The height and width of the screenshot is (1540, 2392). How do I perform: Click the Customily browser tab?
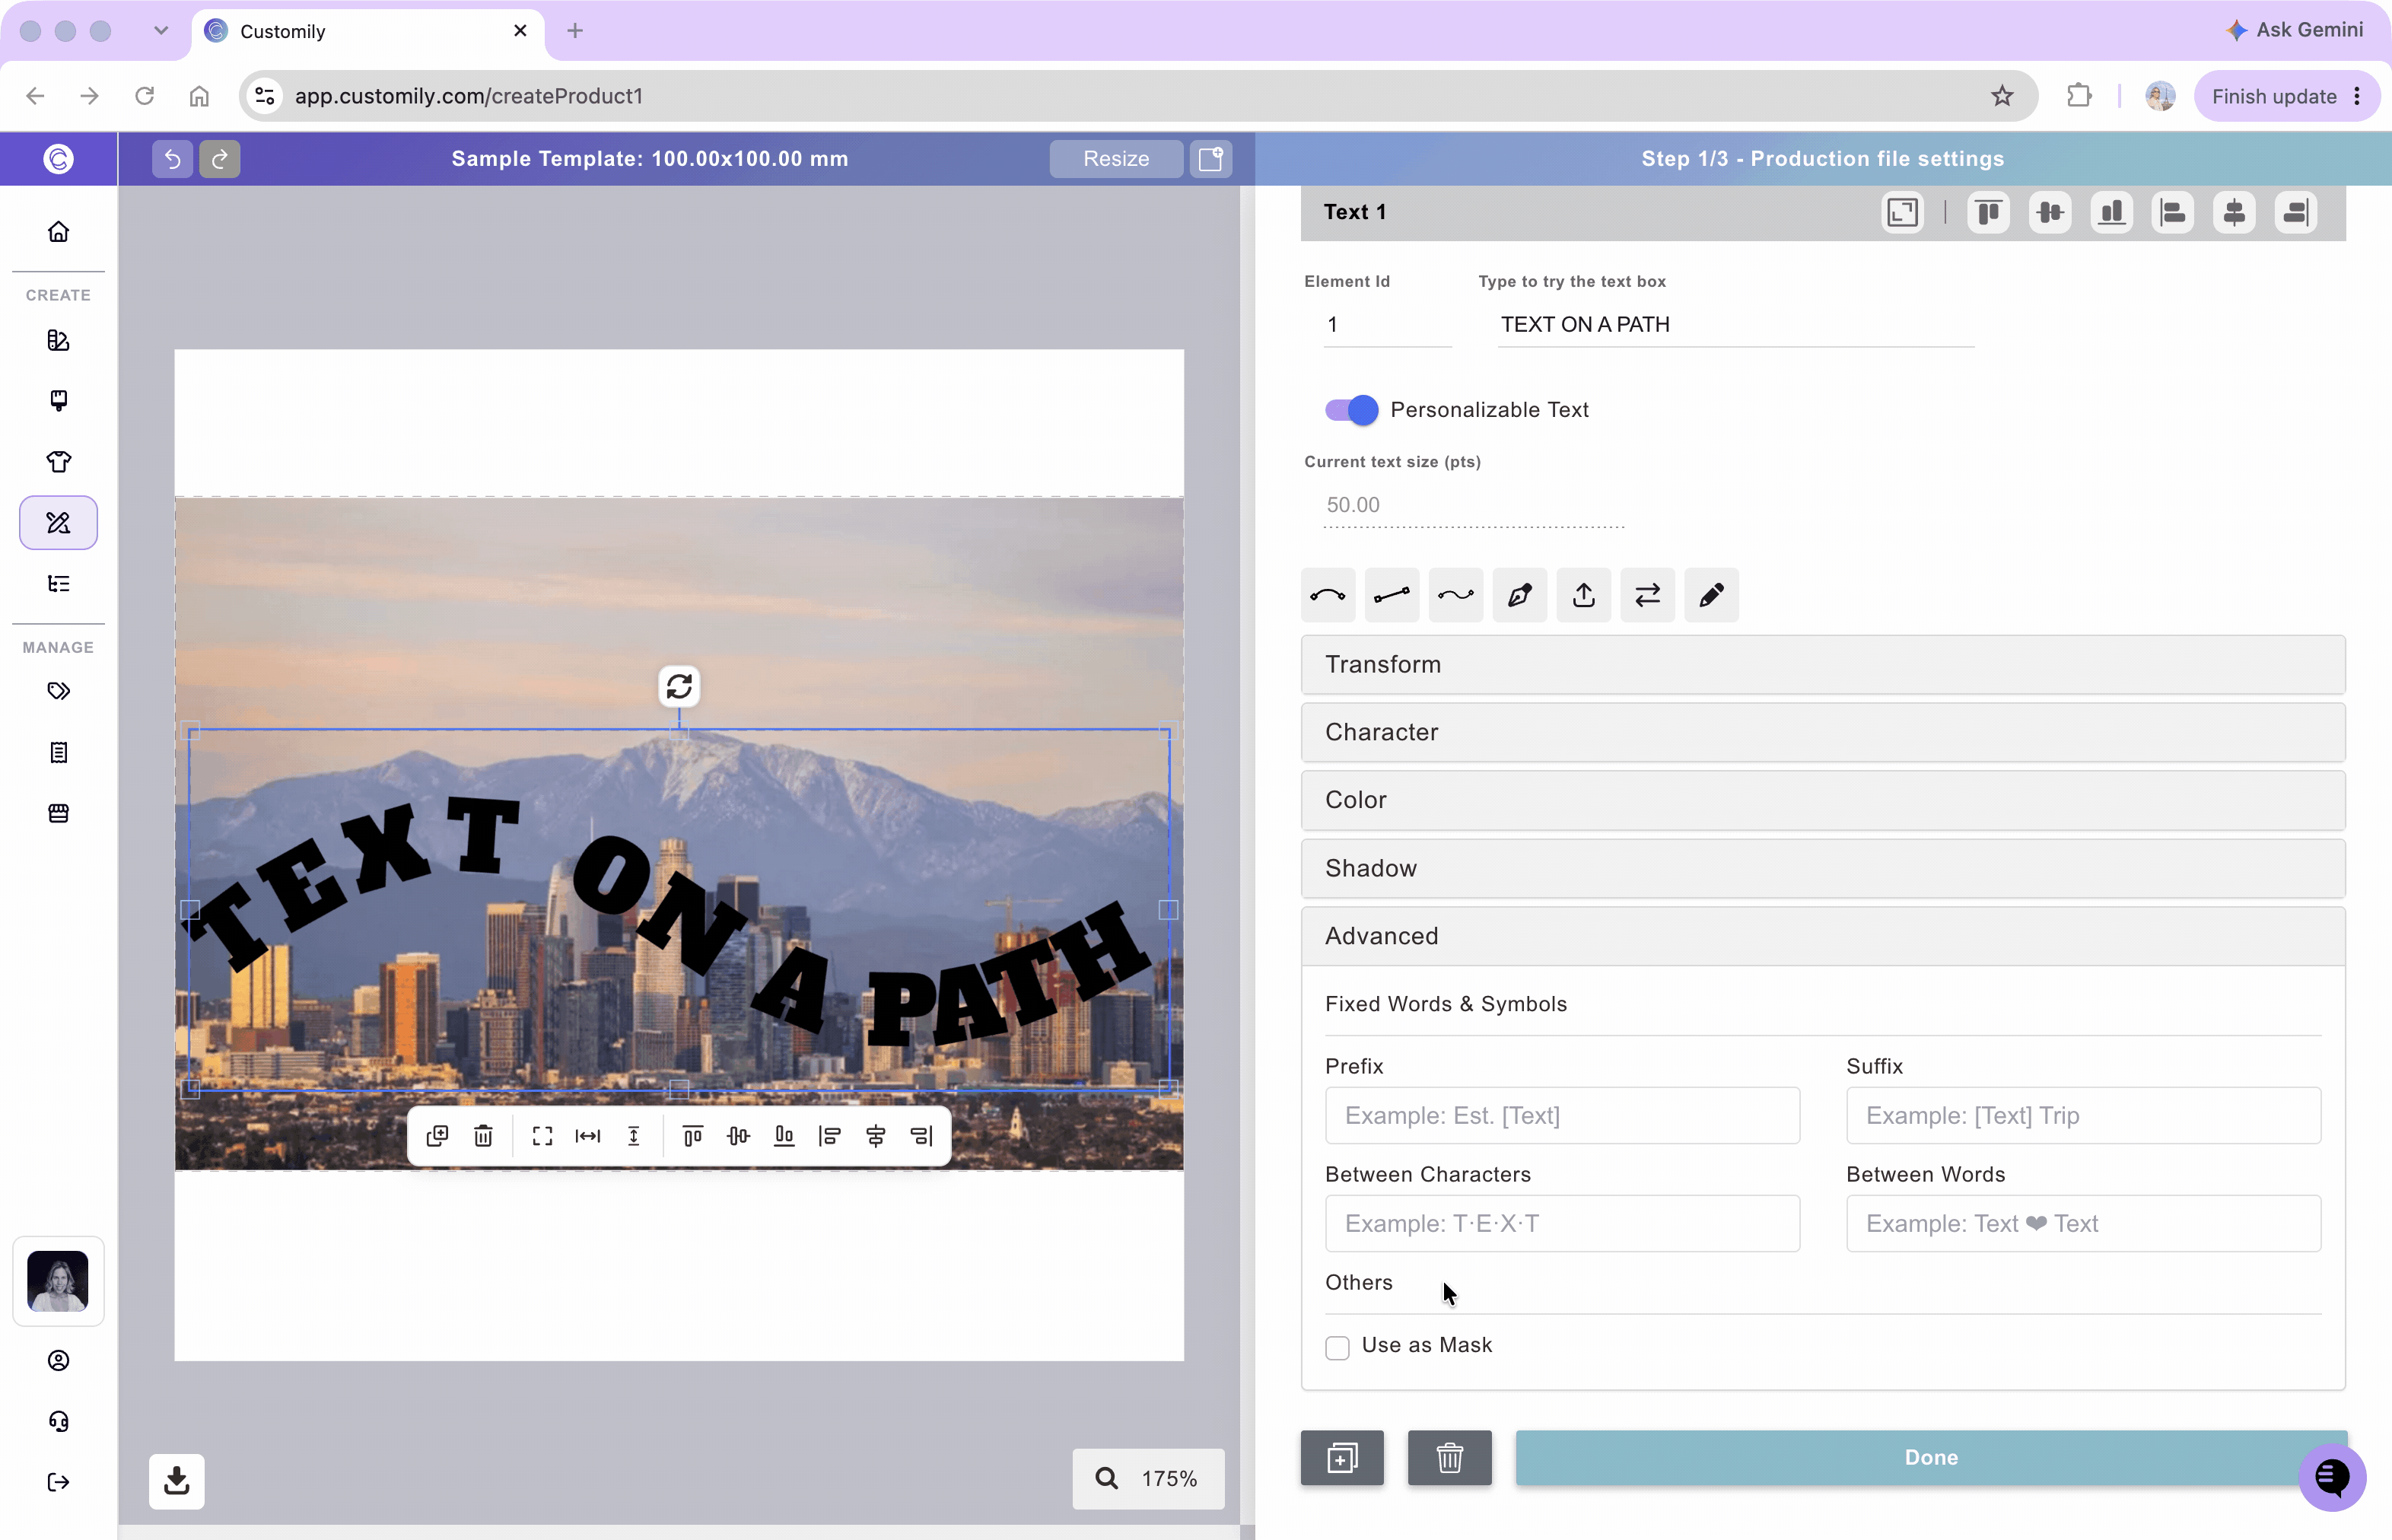point(368,31)
